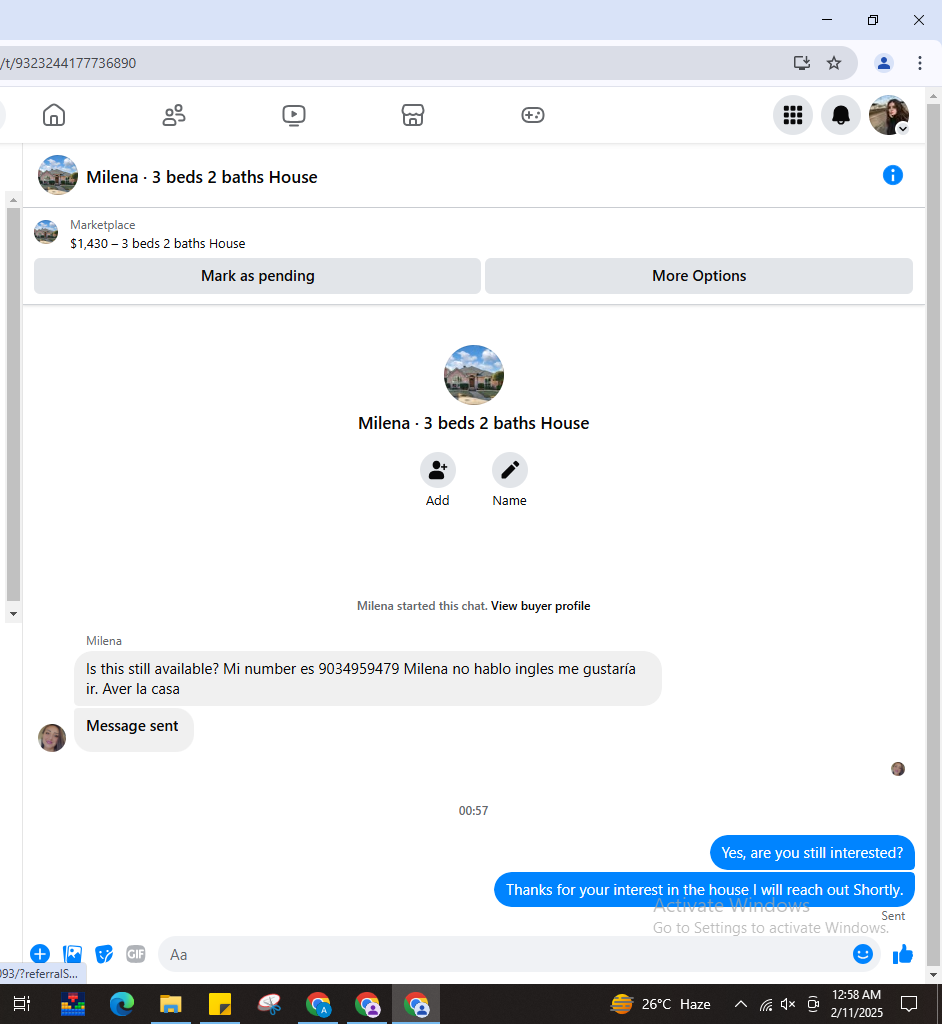Attach a photo using the image icon
Screen dimensions: 942x1024
73,954
